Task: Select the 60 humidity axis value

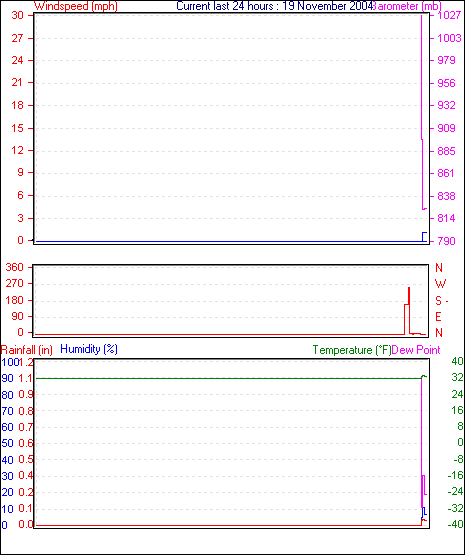Action: (x=7, y=427)
